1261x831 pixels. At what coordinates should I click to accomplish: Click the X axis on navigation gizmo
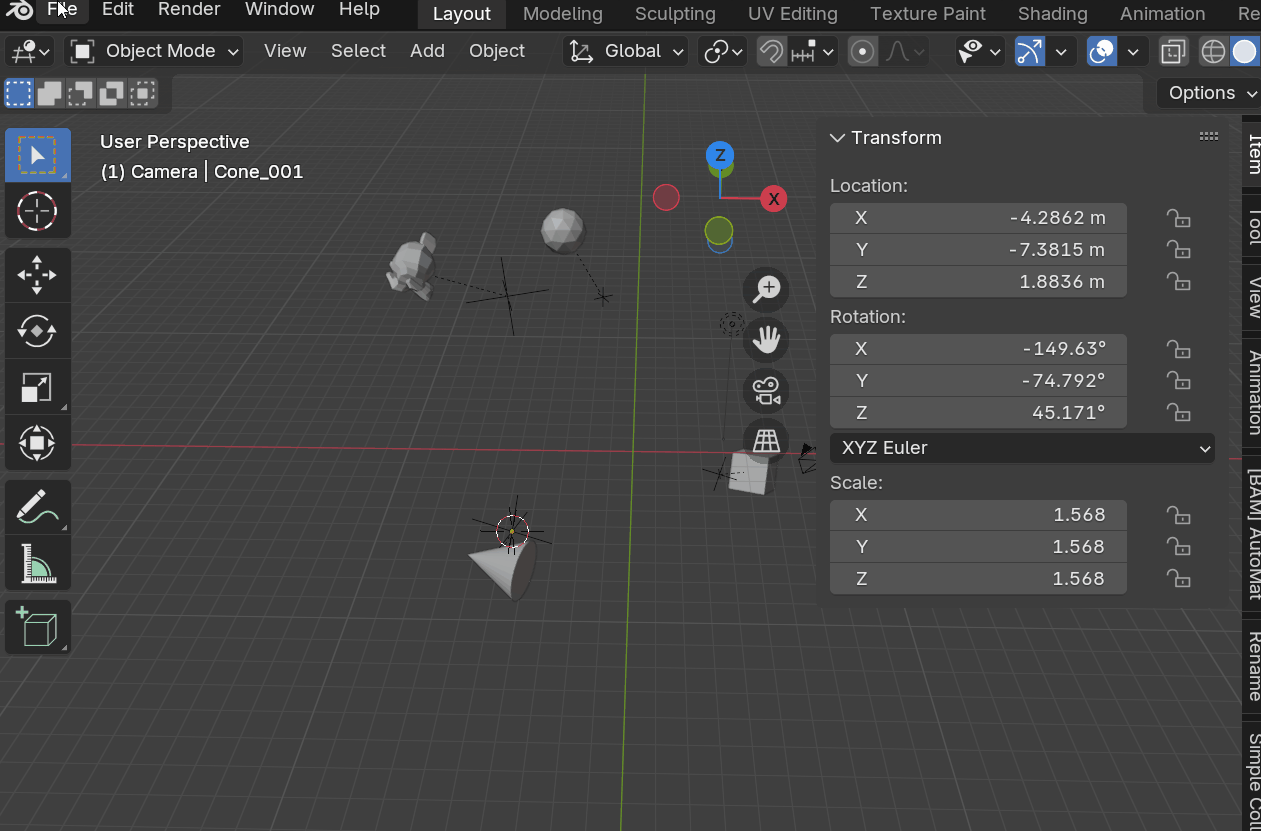coord(773,199)
